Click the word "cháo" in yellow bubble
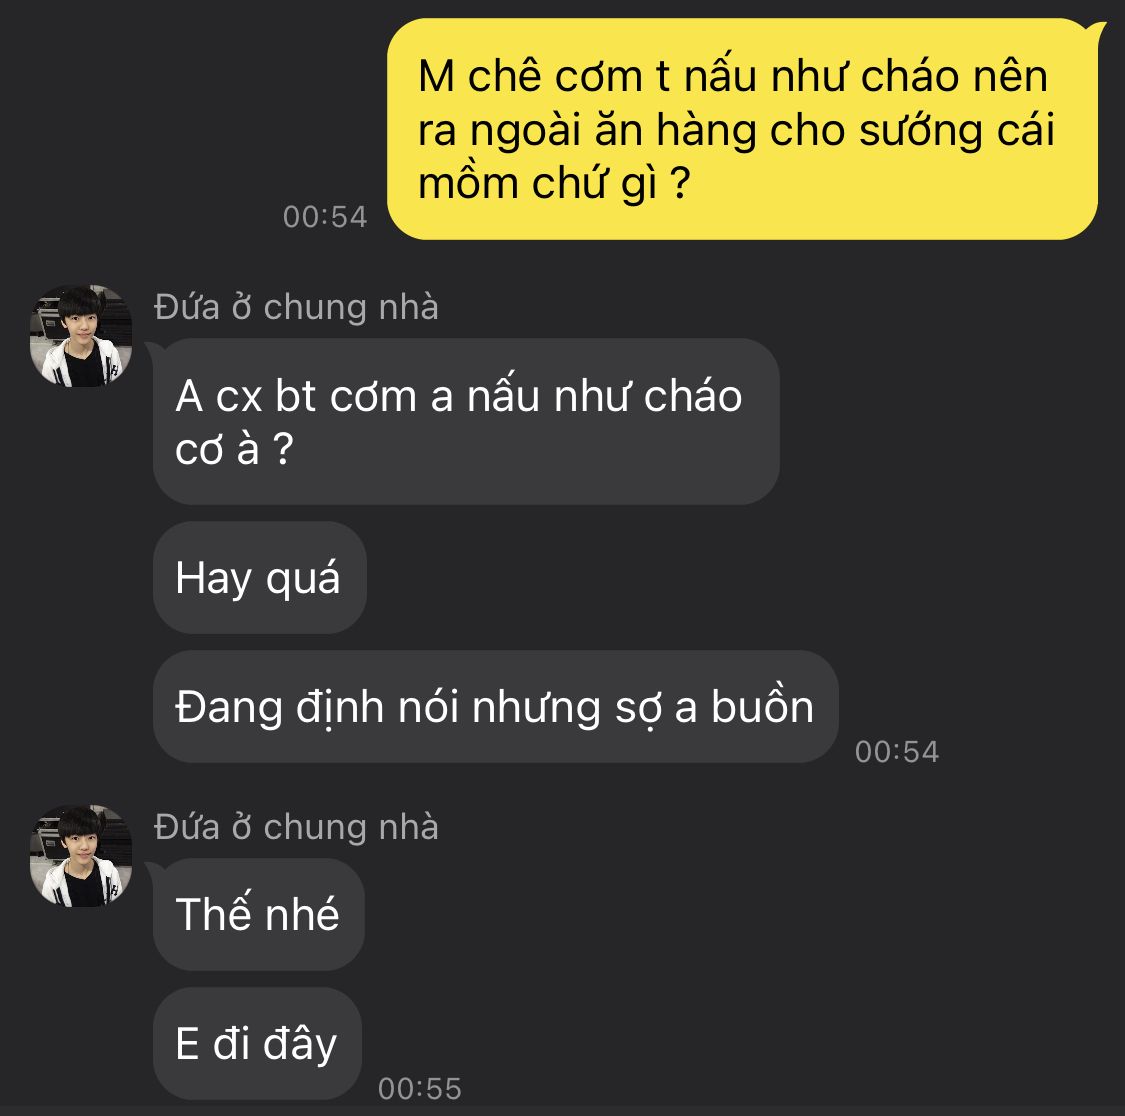Image resolution: width=1125 pixels, height=1116 pixels. [910, 76]
